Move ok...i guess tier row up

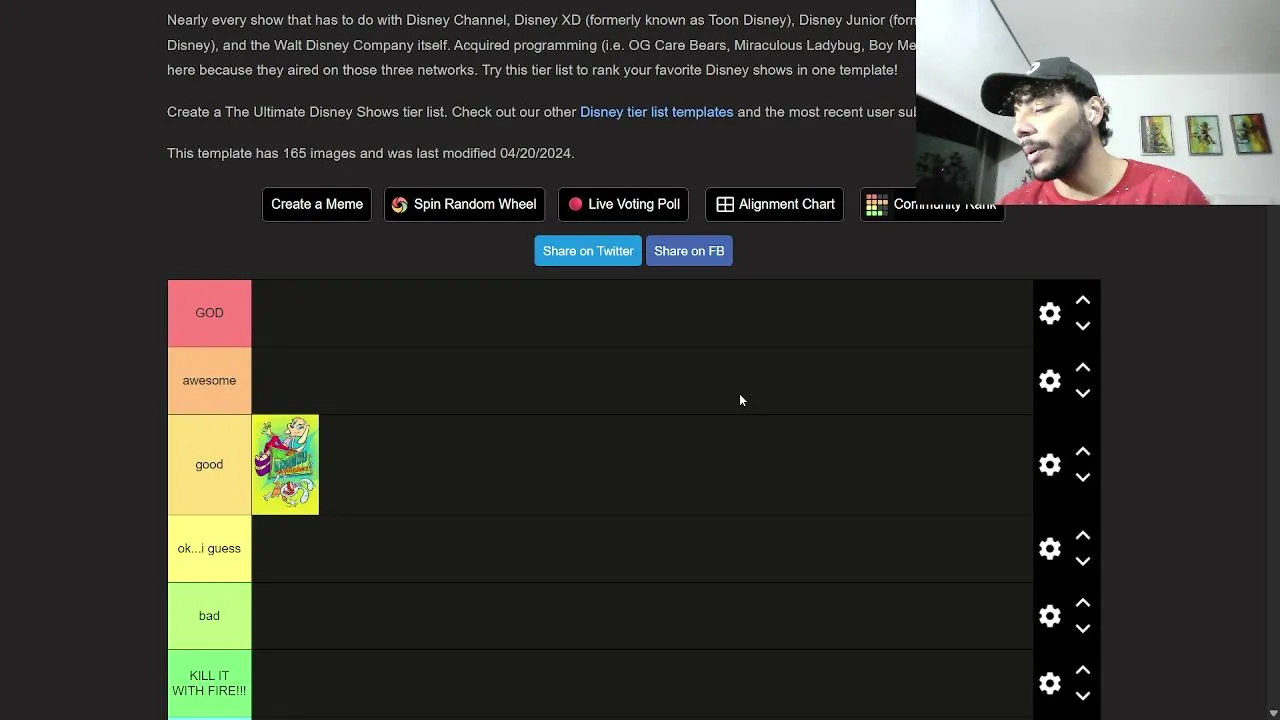(1082, 536)
